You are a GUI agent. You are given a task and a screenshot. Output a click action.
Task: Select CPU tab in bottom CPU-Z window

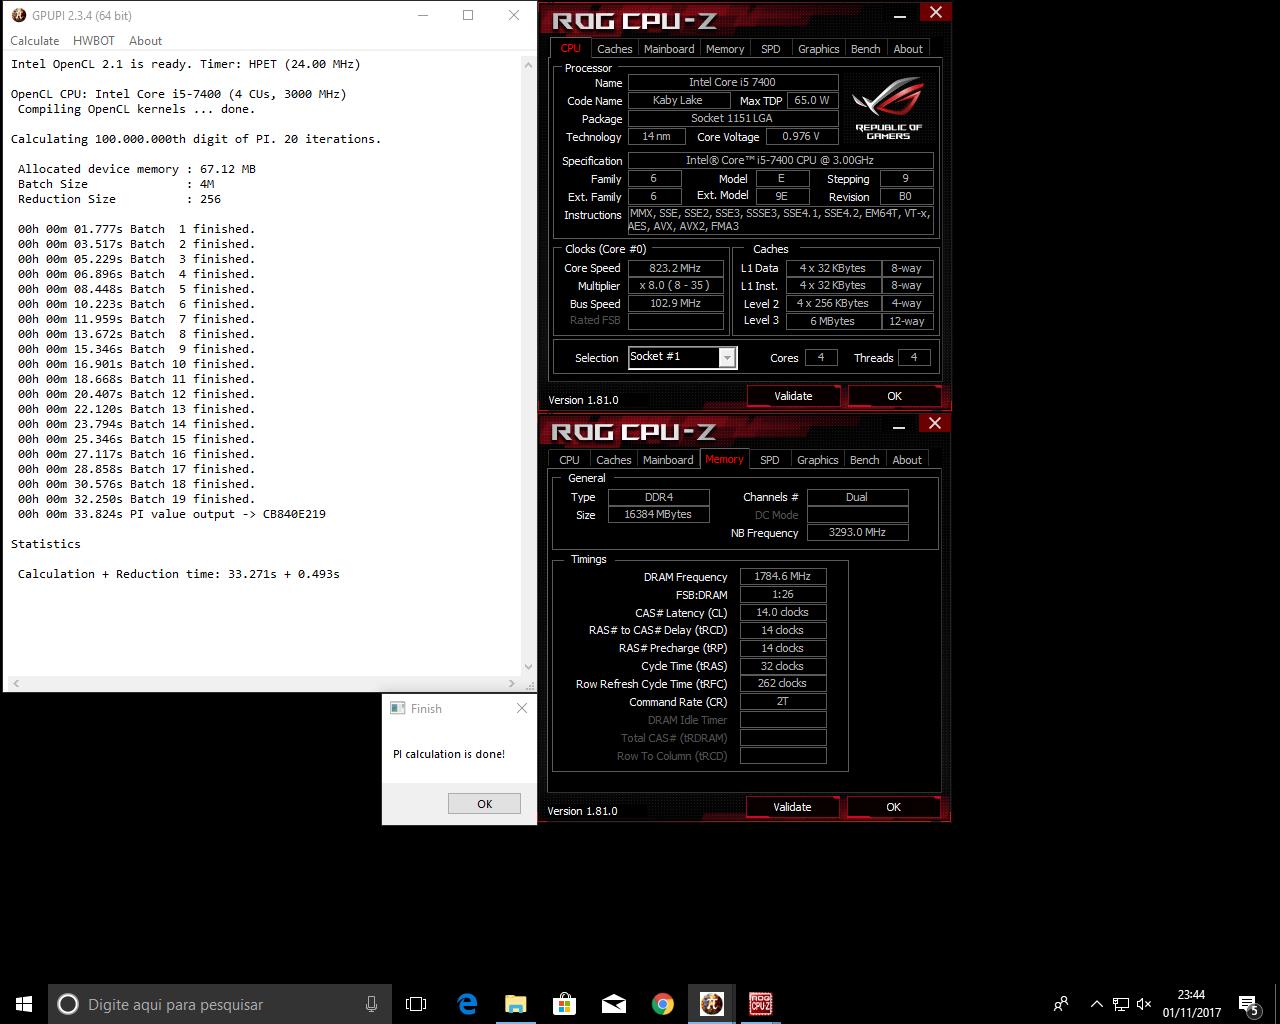[569, 460]
